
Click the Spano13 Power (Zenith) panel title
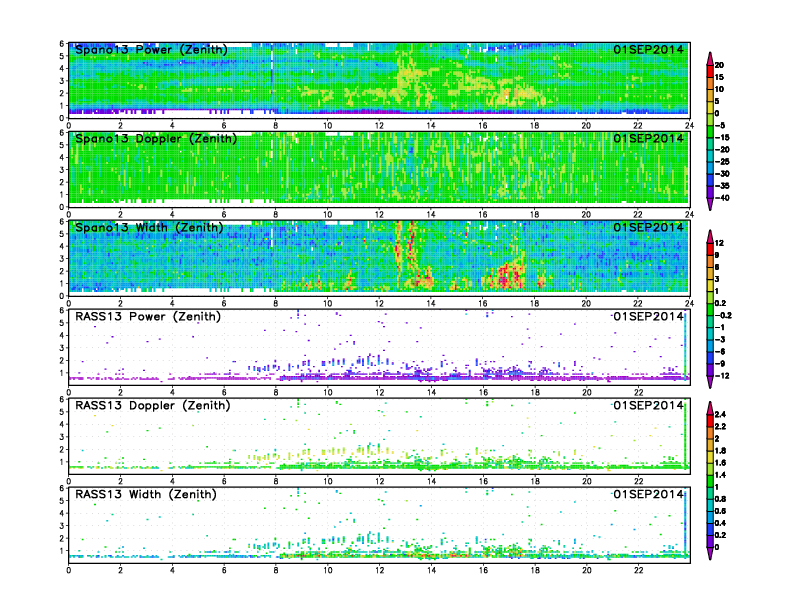click(151, 50)
